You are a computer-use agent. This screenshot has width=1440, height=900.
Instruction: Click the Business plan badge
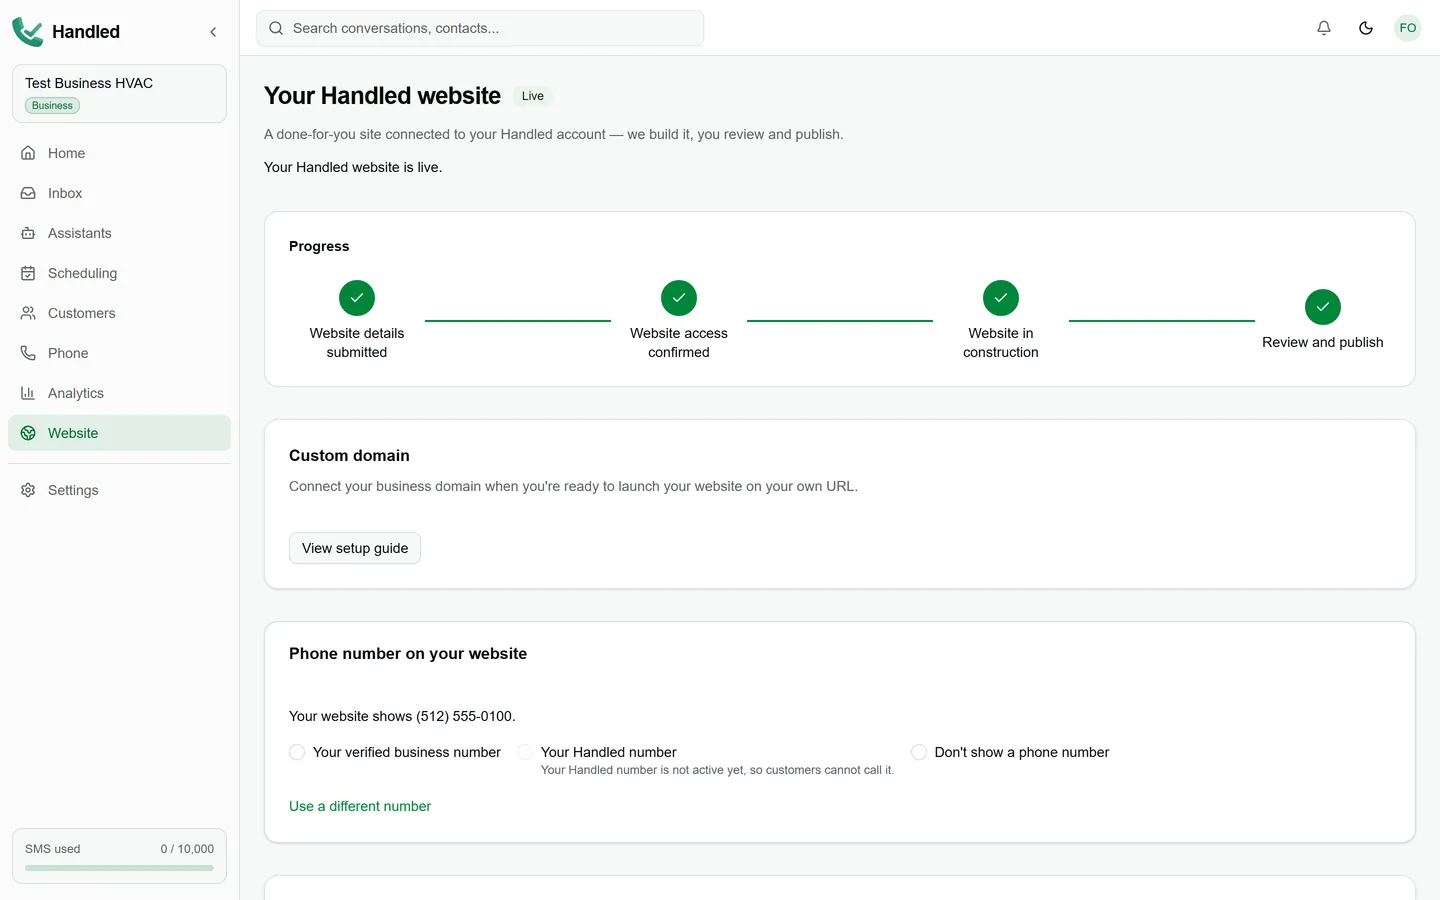(52, 105)
